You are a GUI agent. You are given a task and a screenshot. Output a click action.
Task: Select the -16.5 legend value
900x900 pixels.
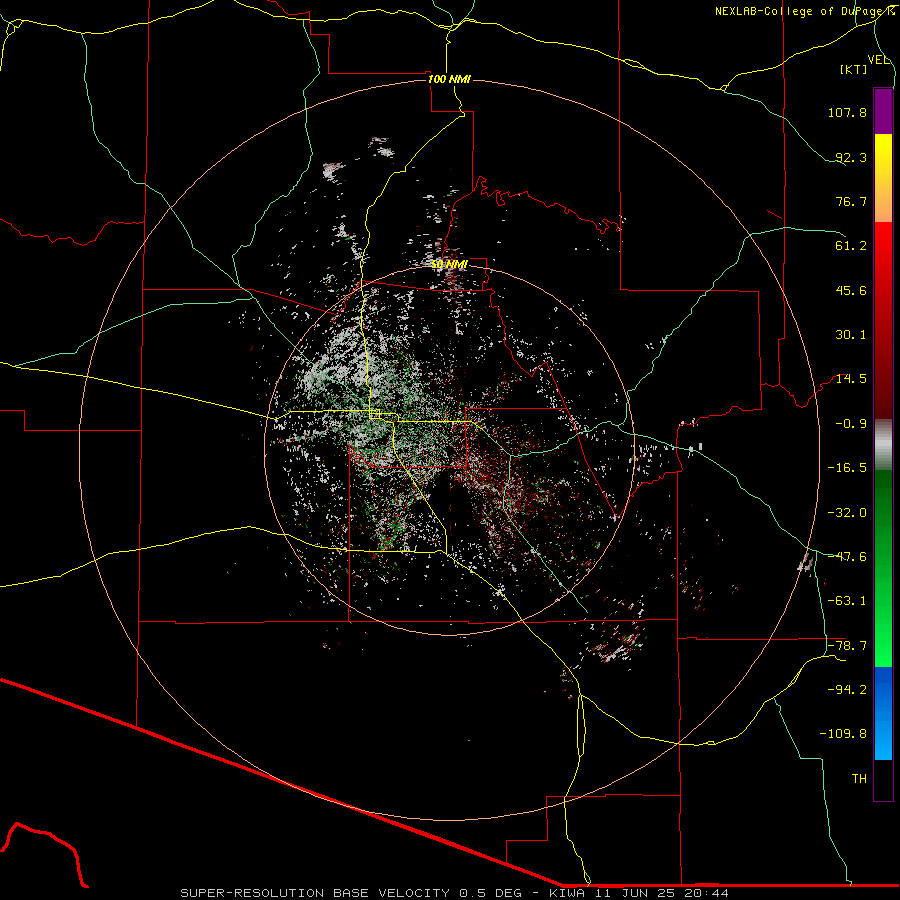847,468
